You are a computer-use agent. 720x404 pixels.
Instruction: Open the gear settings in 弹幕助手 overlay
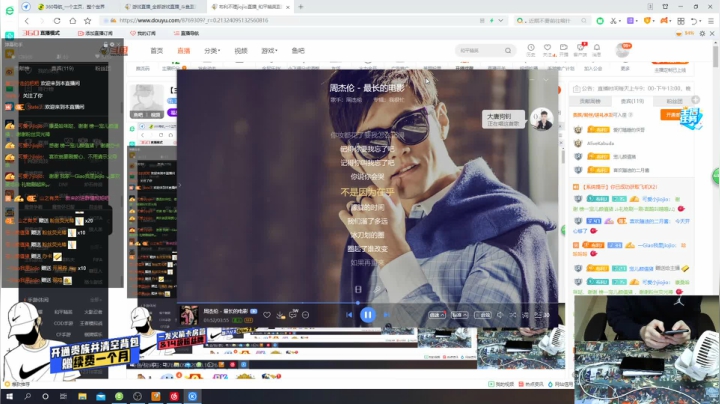[112, 45]
